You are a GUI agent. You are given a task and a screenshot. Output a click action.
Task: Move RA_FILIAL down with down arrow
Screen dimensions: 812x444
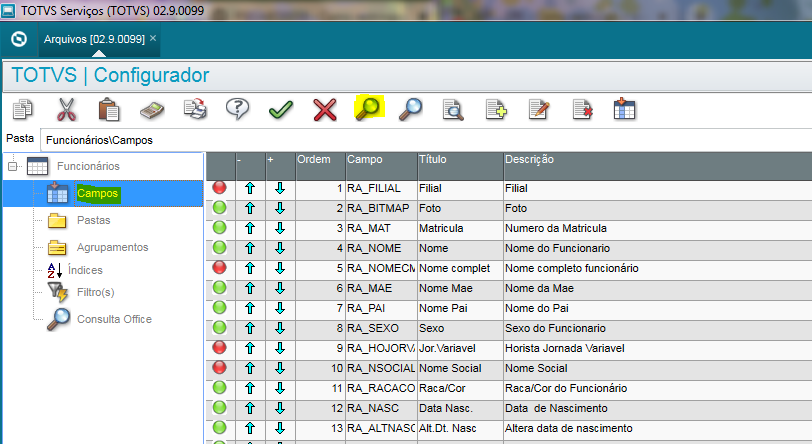pyautogui.click(x=280, y=188)
